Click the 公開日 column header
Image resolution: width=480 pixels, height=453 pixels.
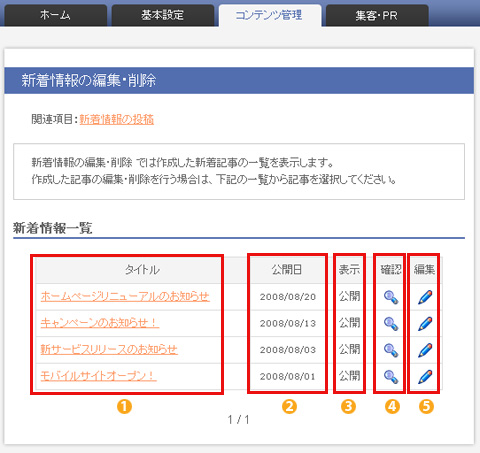coord(287,270)
